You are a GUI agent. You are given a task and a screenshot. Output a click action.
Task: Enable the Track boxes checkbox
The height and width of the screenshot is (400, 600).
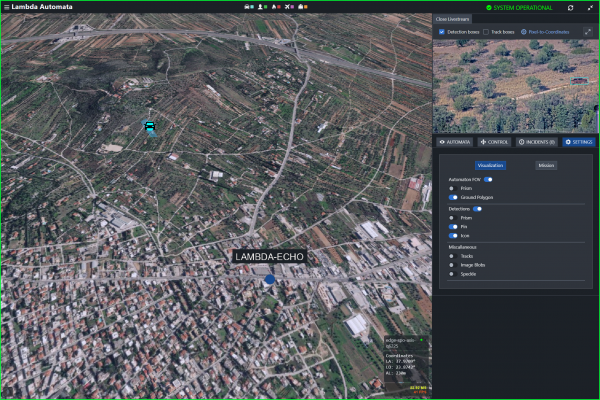pyautogui.click(x=486, y=32)
